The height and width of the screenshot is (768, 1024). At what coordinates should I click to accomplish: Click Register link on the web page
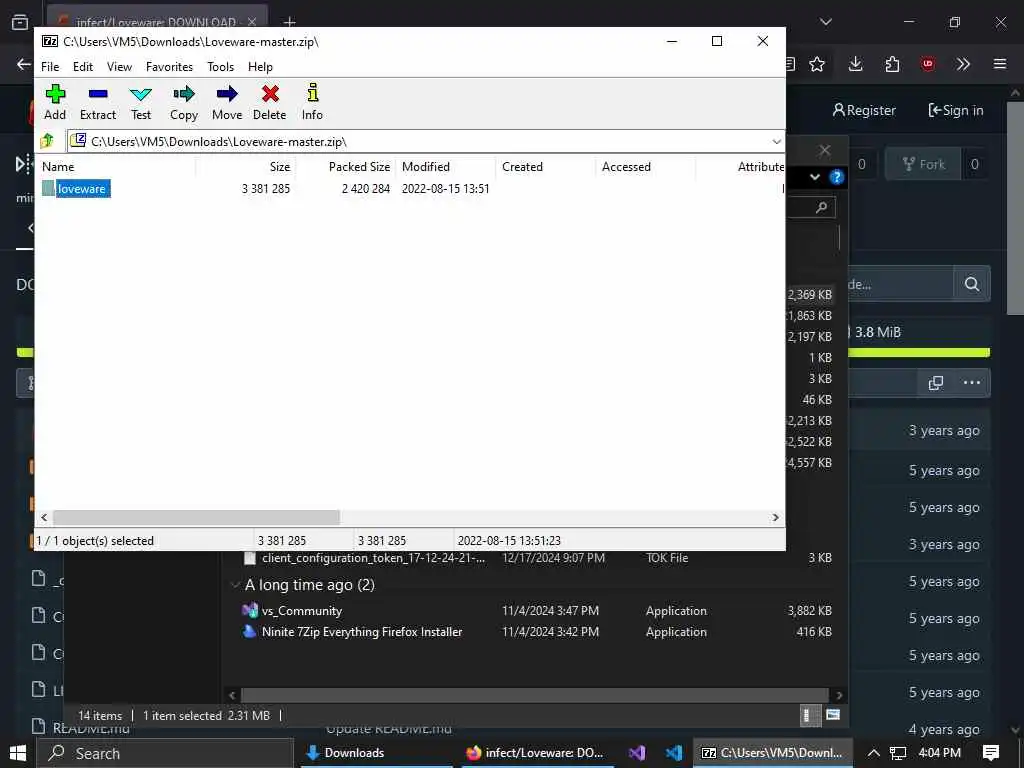(x=864, y=110)
